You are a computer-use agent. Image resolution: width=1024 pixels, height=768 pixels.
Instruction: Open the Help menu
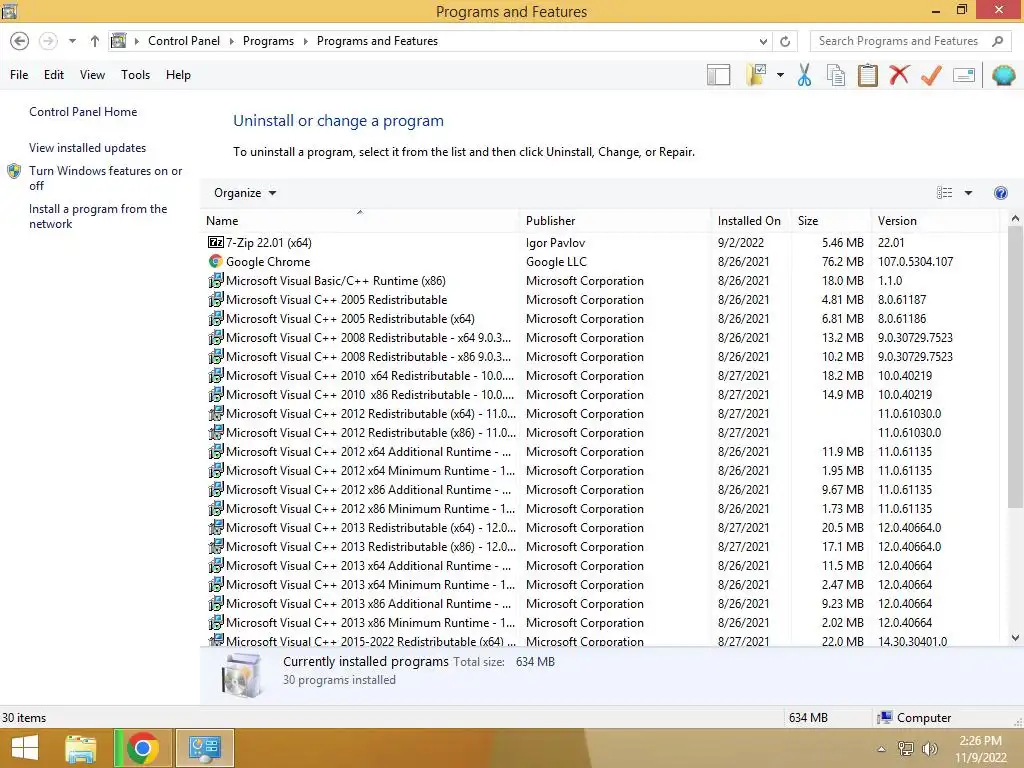(x=178, y=75)
